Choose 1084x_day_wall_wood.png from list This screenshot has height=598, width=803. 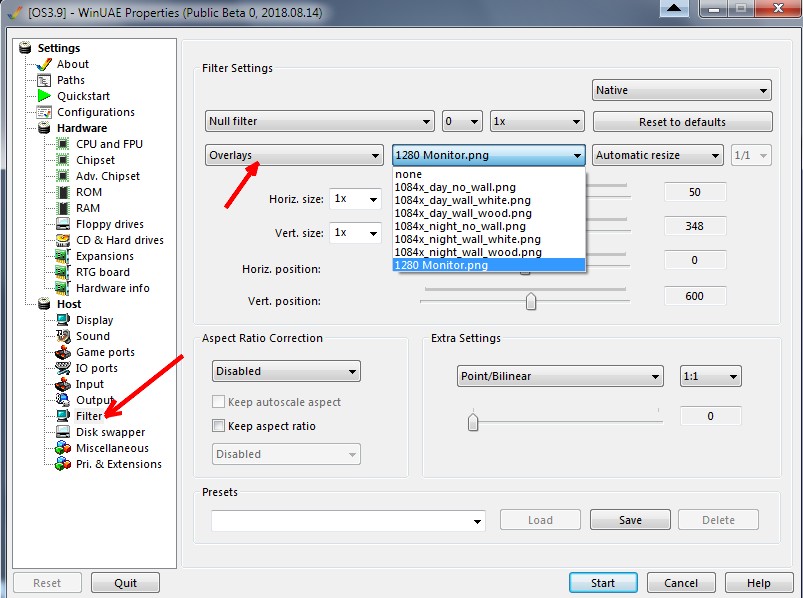tap(462, 213)
